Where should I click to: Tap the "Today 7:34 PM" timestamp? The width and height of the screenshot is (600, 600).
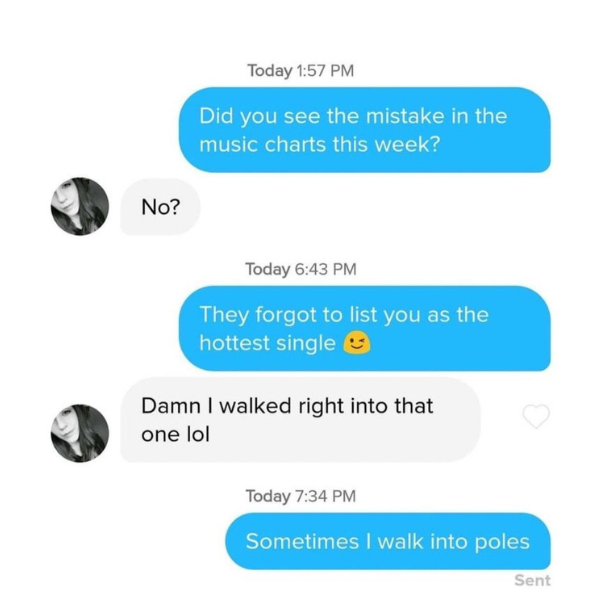point(301,496)
